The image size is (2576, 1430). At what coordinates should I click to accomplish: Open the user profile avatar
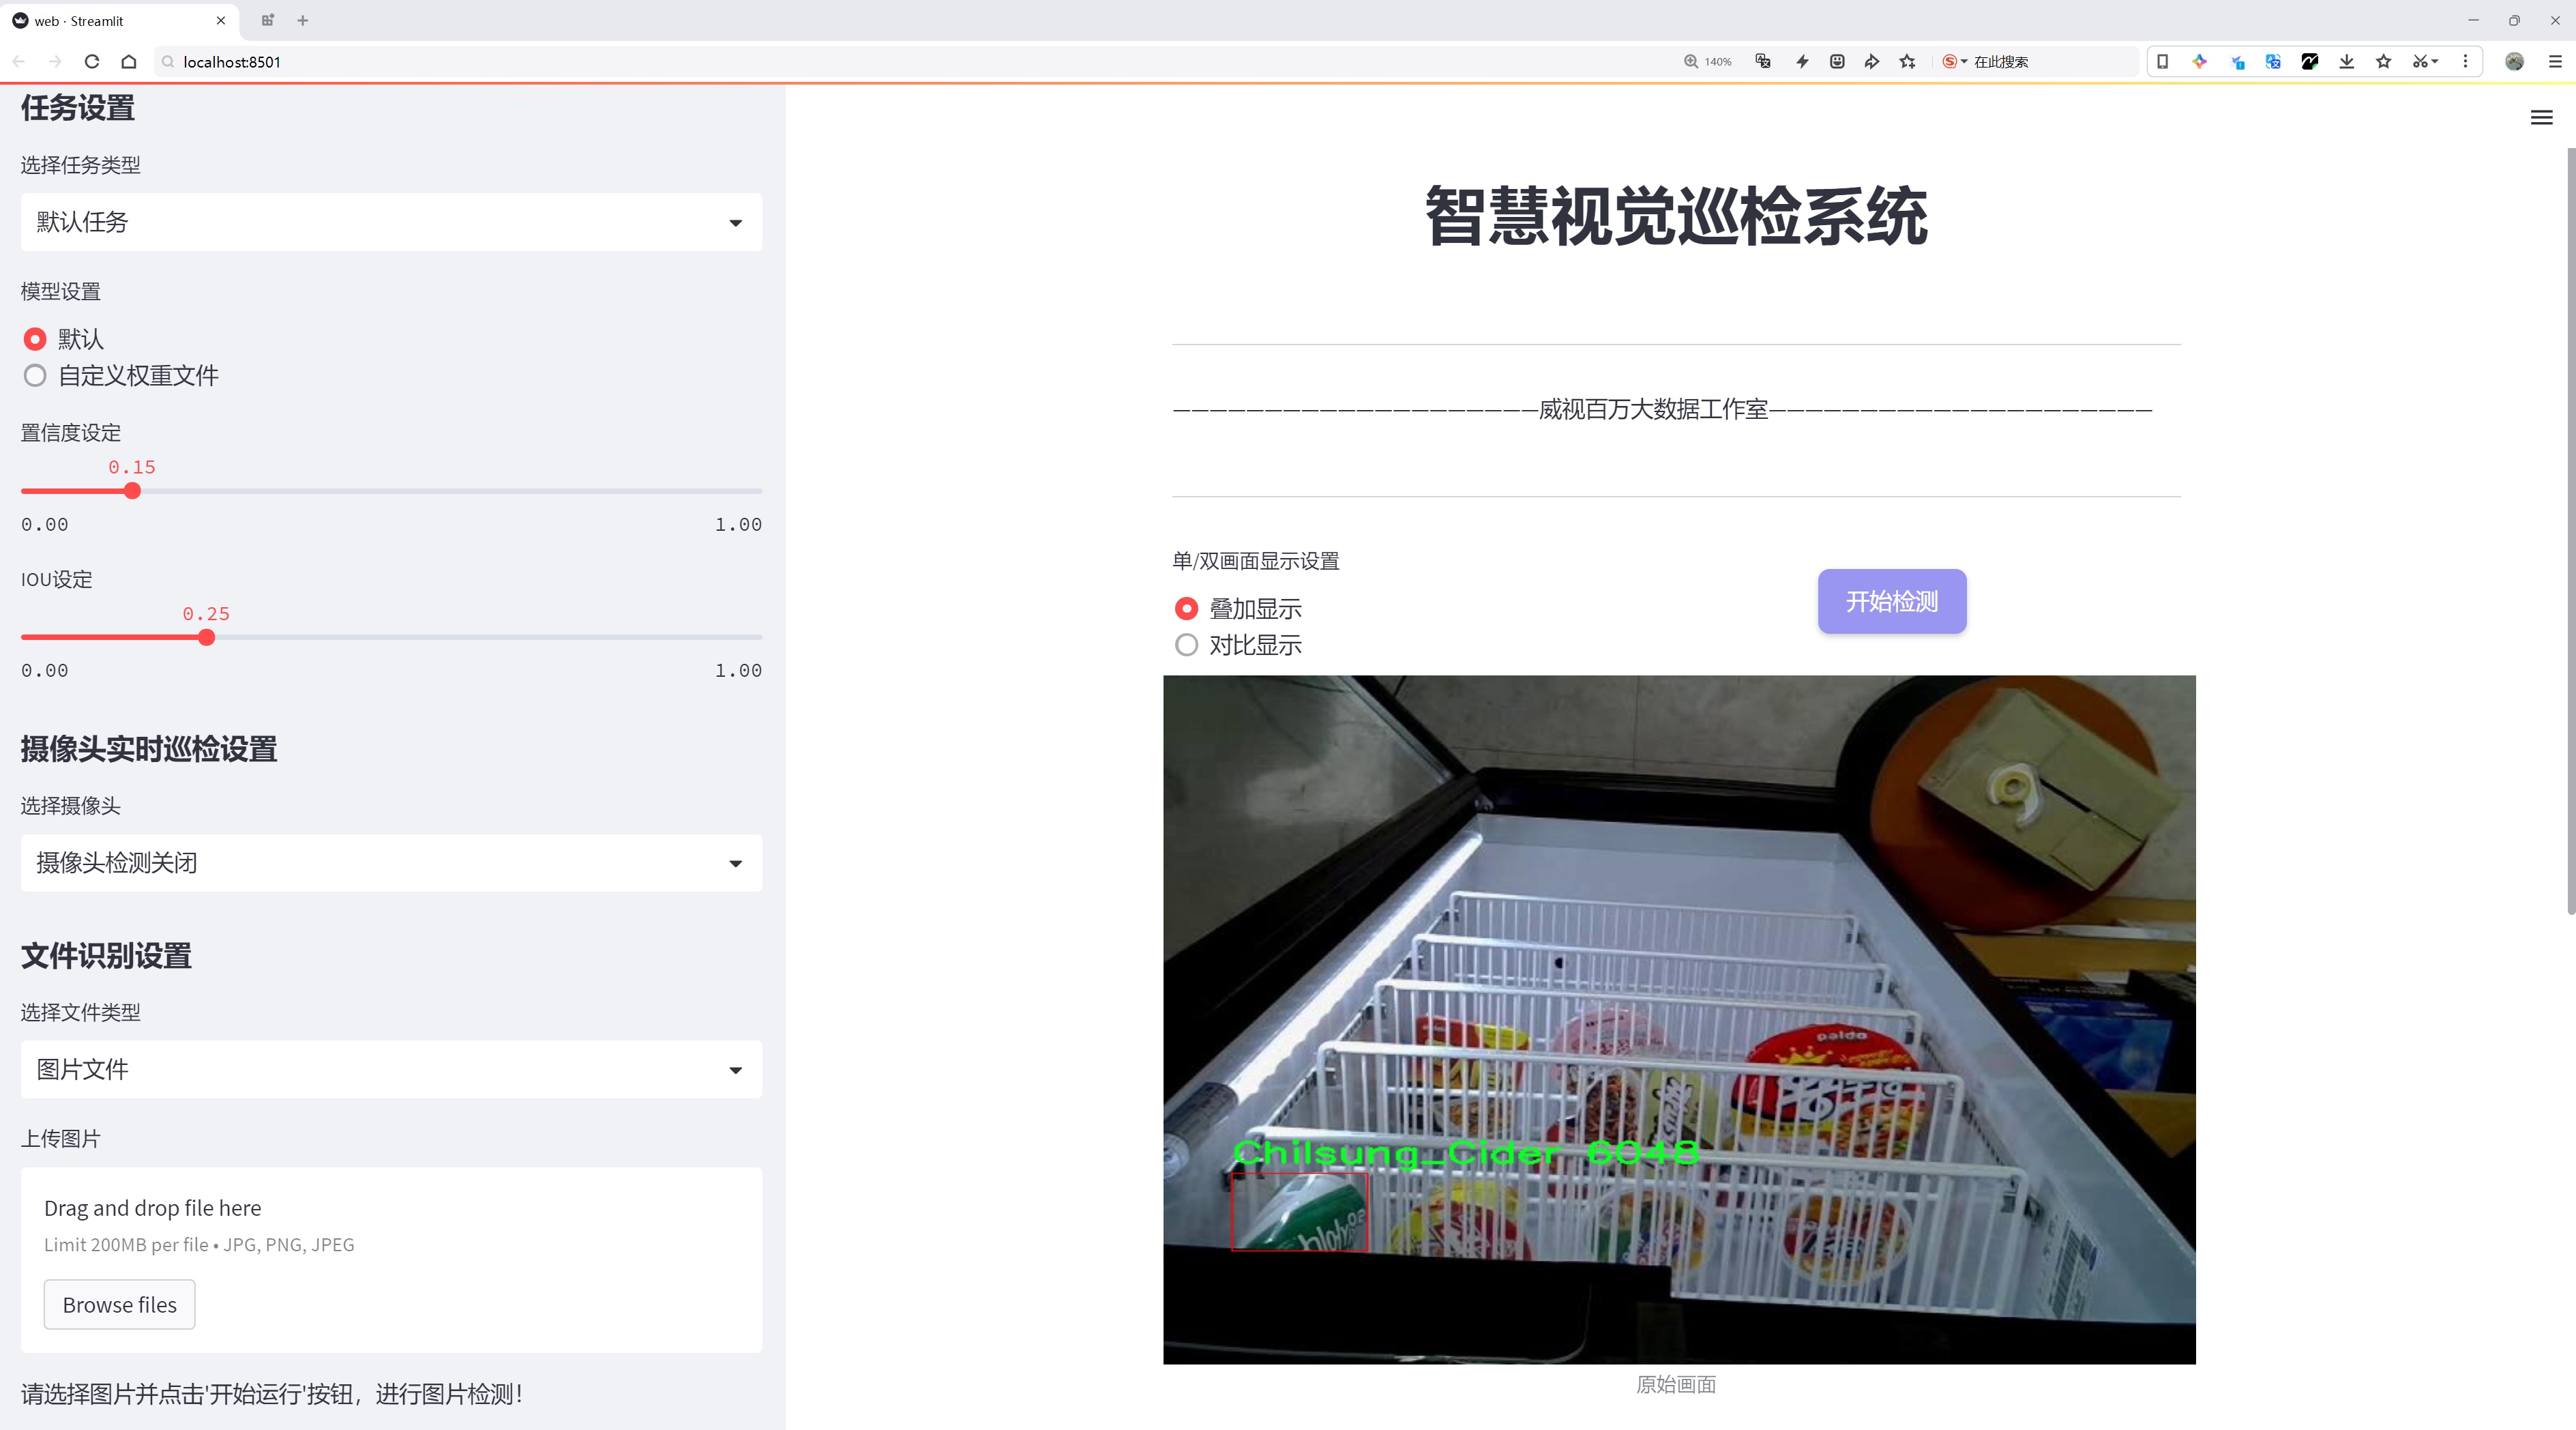[2514, 61]
